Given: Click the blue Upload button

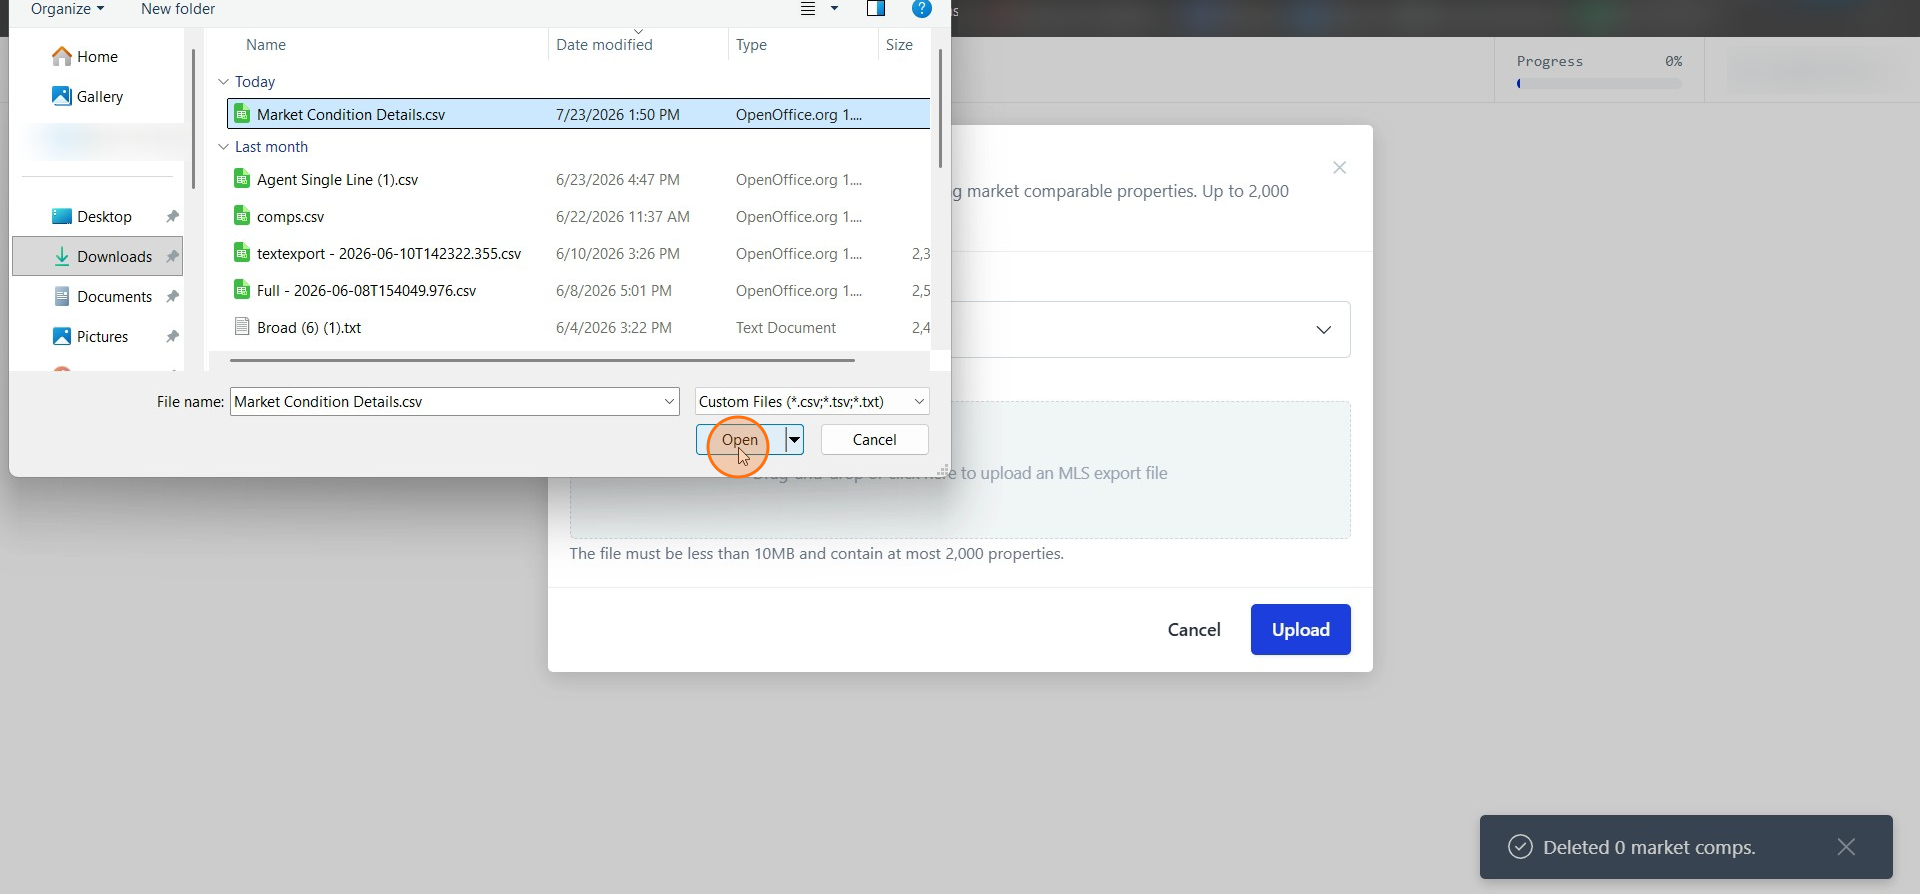Looking at the screenshot, I should pyautogui.click(x=1300, y=629).
